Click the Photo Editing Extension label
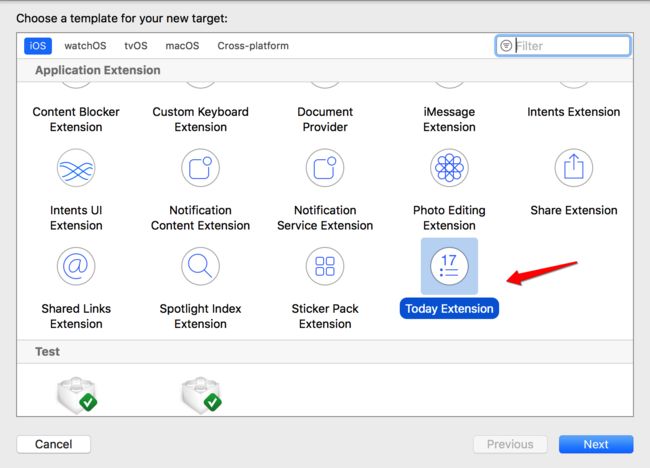 coord(449,218)
